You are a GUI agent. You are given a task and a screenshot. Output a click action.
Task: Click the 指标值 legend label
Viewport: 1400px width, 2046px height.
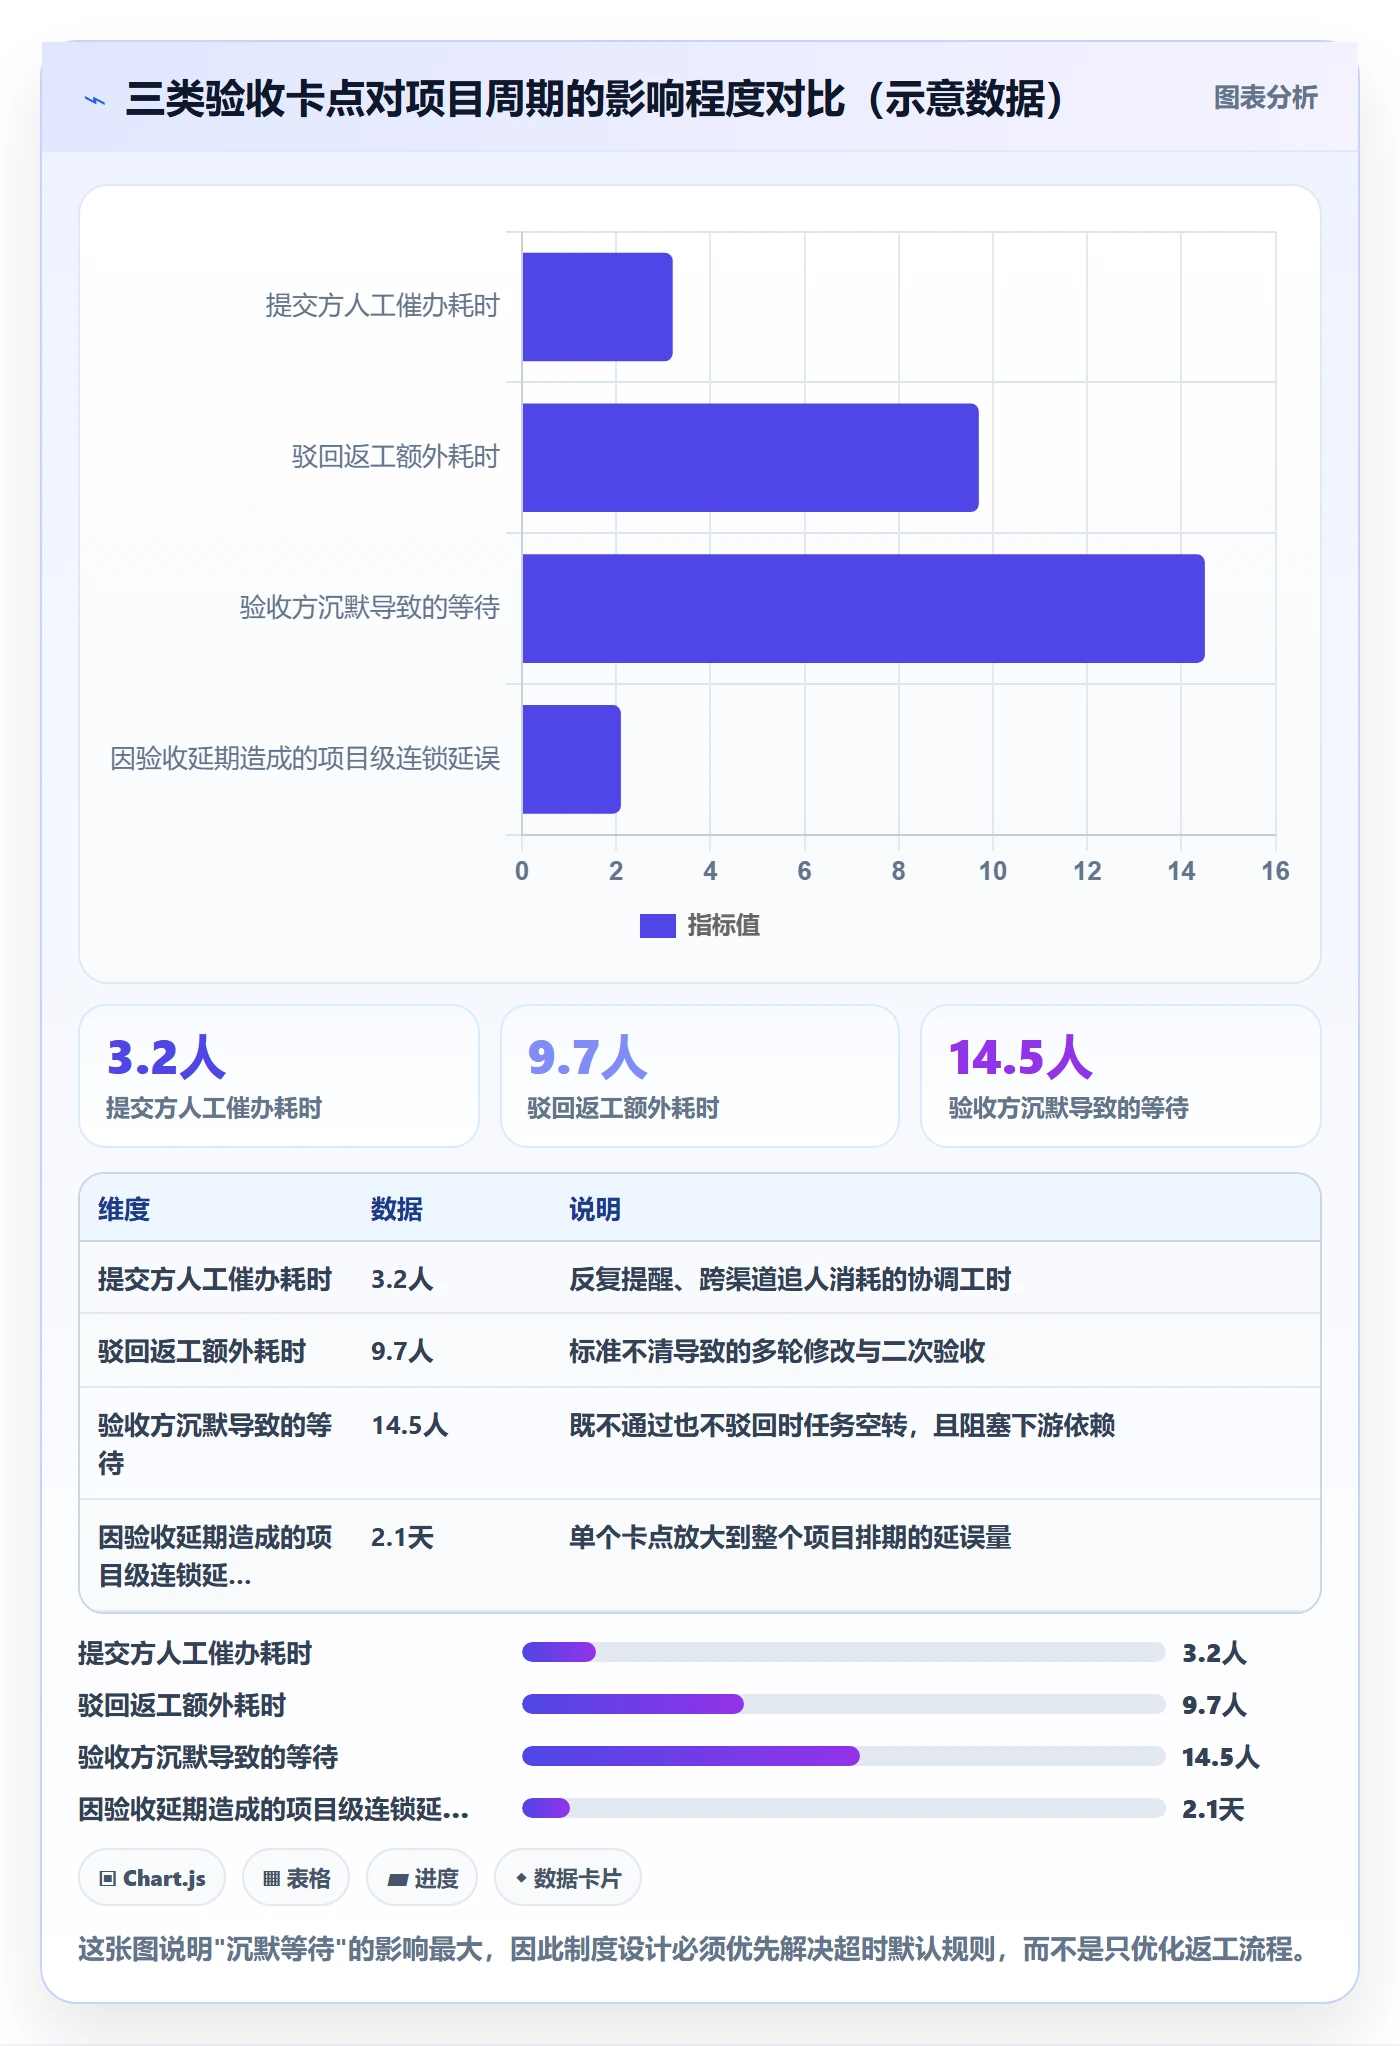(x=723, y=926)
